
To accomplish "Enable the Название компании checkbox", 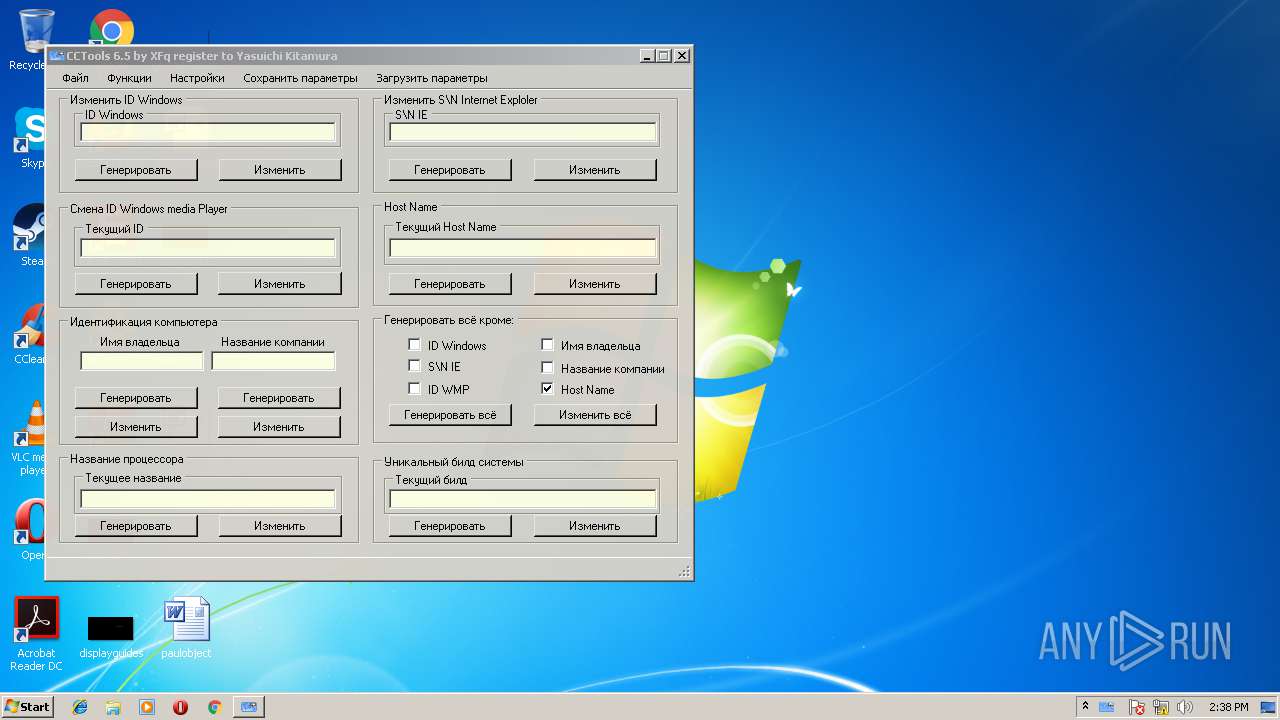I will pyautogui.click(x=548, y=368).
